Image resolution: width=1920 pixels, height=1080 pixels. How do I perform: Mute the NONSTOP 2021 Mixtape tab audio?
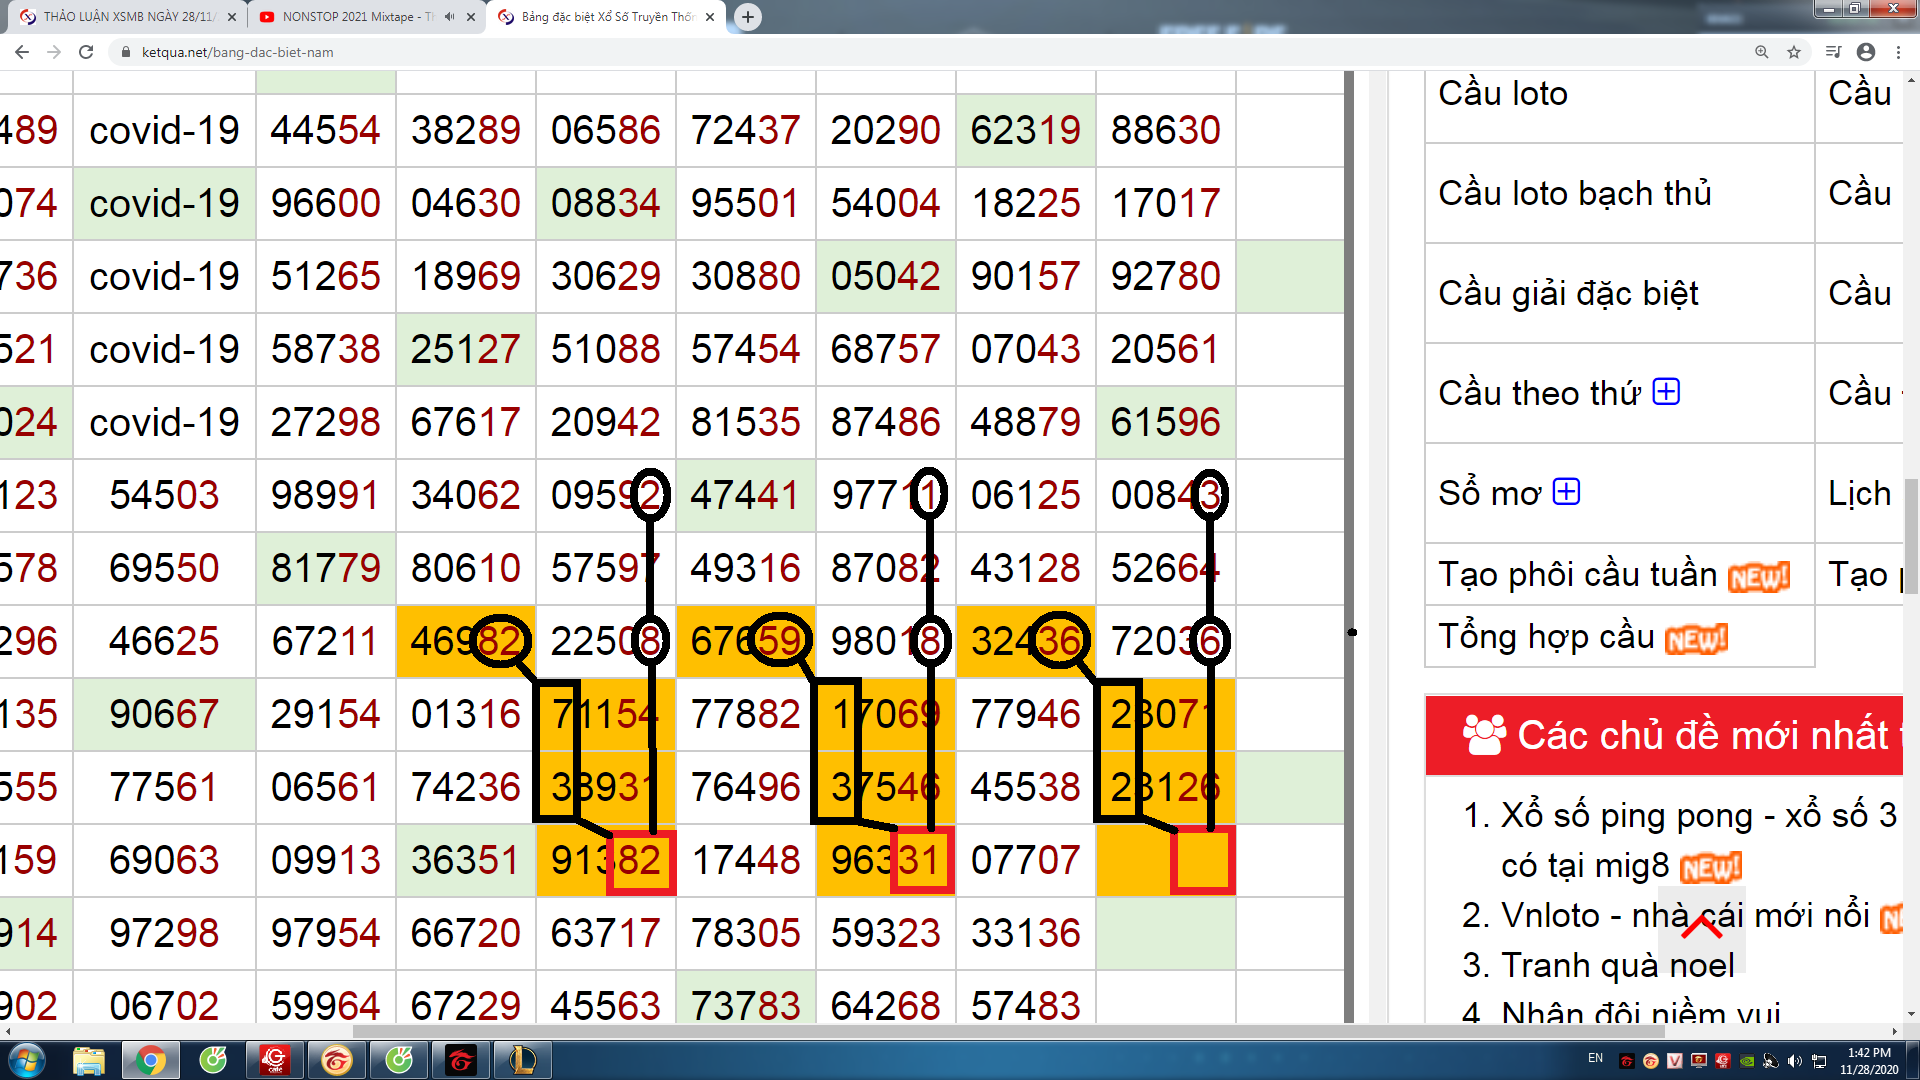[449, 17]
